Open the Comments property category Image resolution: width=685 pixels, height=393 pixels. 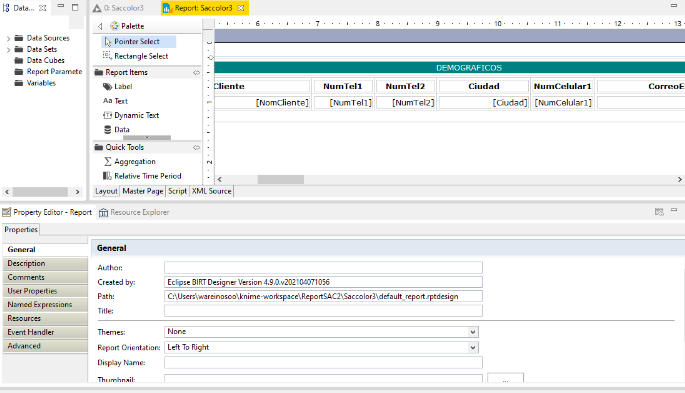[45, 277]
